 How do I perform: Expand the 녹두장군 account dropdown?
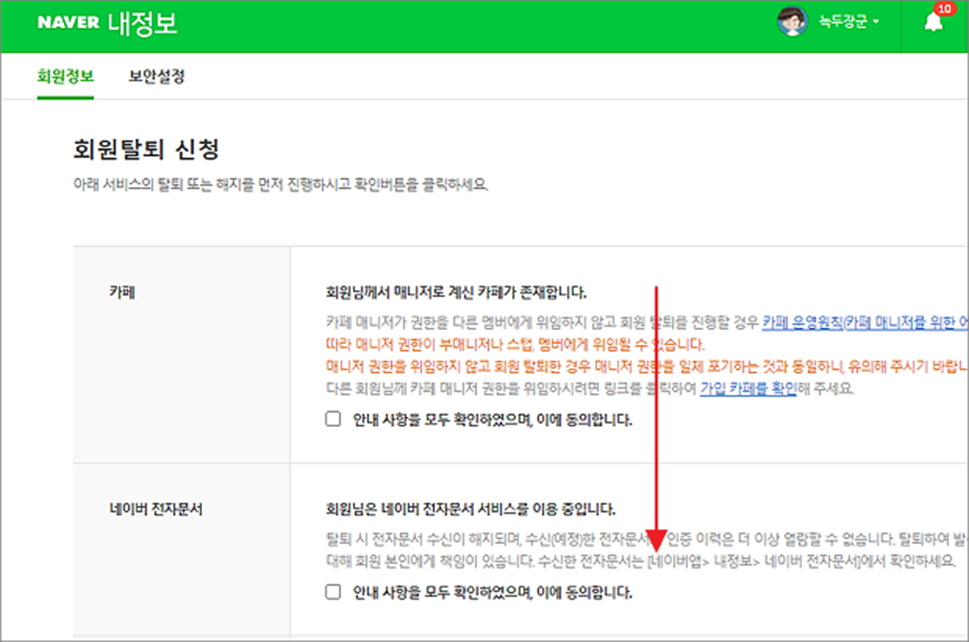click(848, 22)
